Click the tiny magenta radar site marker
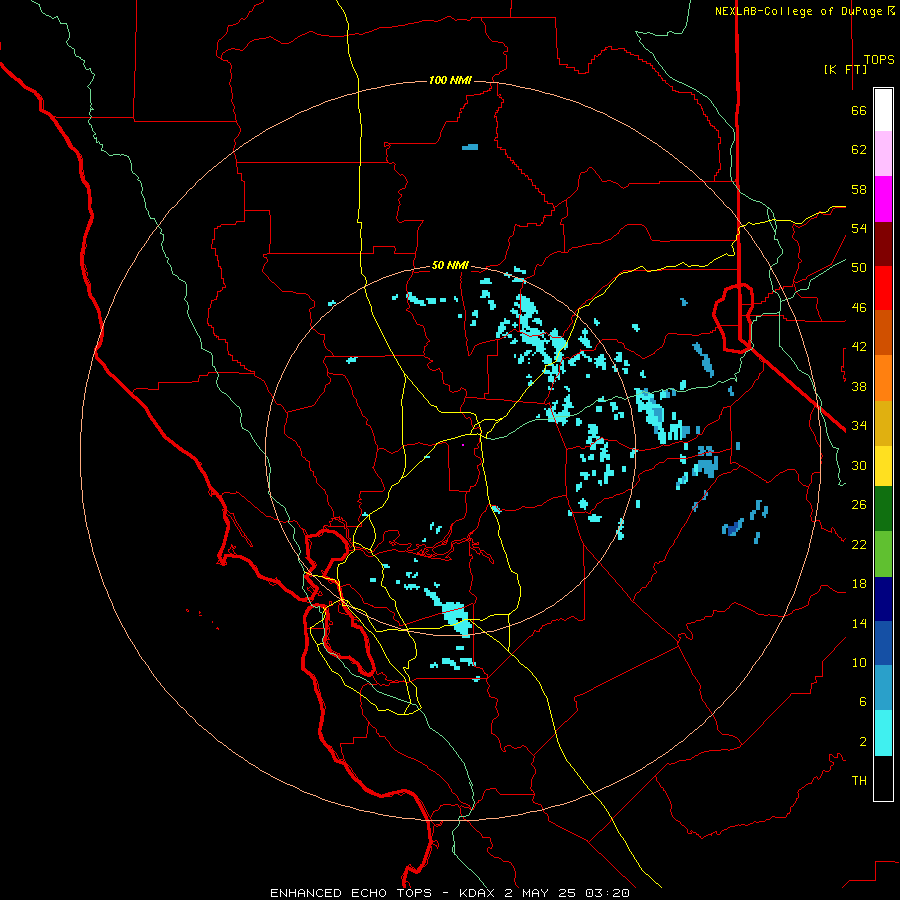 pos(463,445)
